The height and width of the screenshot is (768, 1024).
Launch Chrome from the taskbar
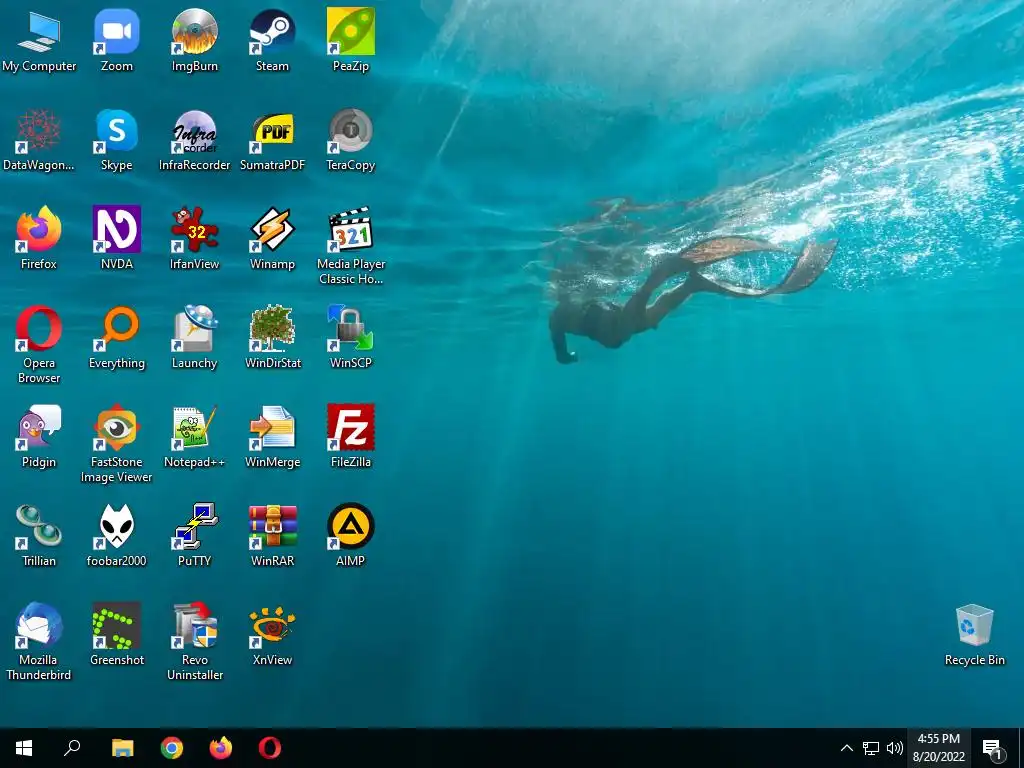pos(172,748)
